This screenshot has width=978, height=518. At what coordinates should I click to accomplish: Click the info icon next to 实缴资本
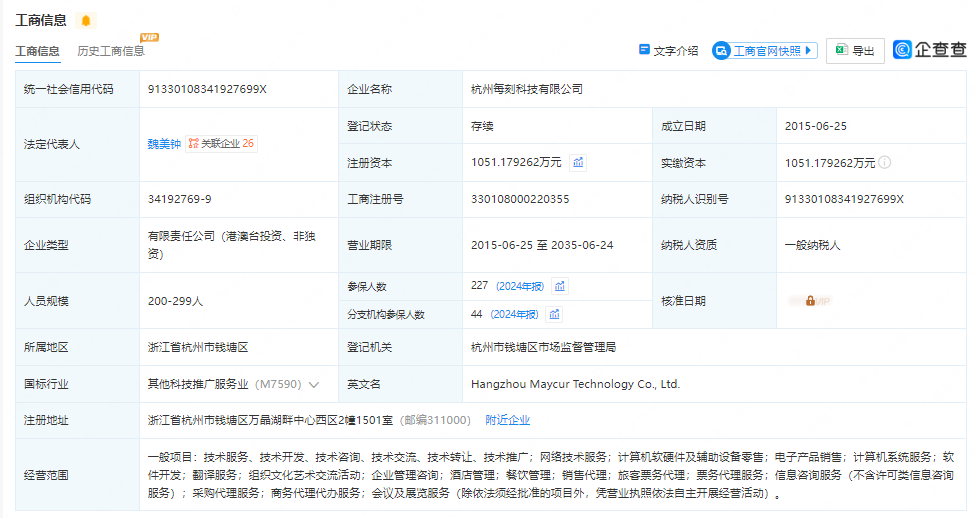point(885,162)
